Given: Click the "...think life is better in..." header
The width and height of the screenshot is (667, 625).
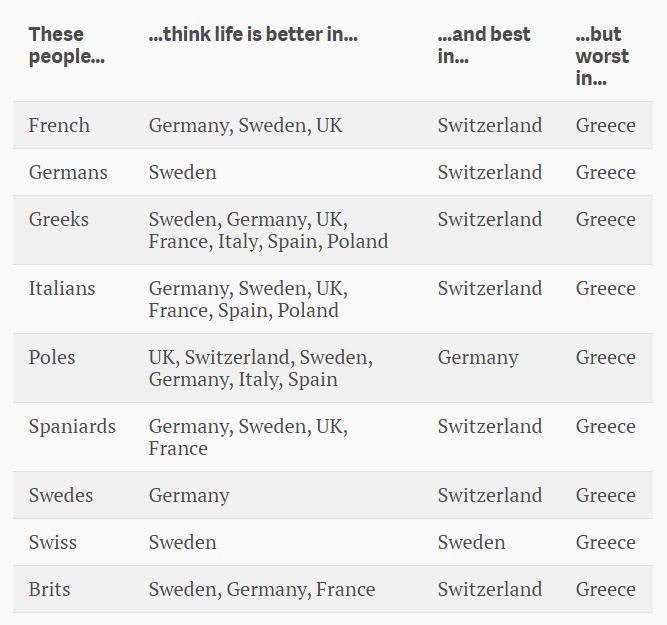Looking at the screenshot, I should [x=253, y=35].
